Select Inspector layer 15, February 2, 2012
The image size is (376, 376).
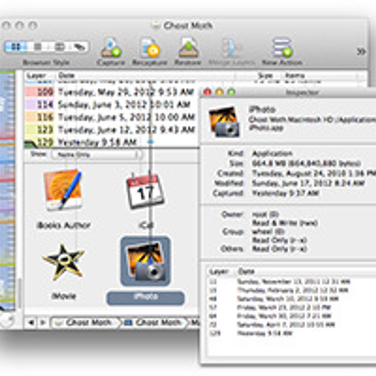click(x=291, y=290)
